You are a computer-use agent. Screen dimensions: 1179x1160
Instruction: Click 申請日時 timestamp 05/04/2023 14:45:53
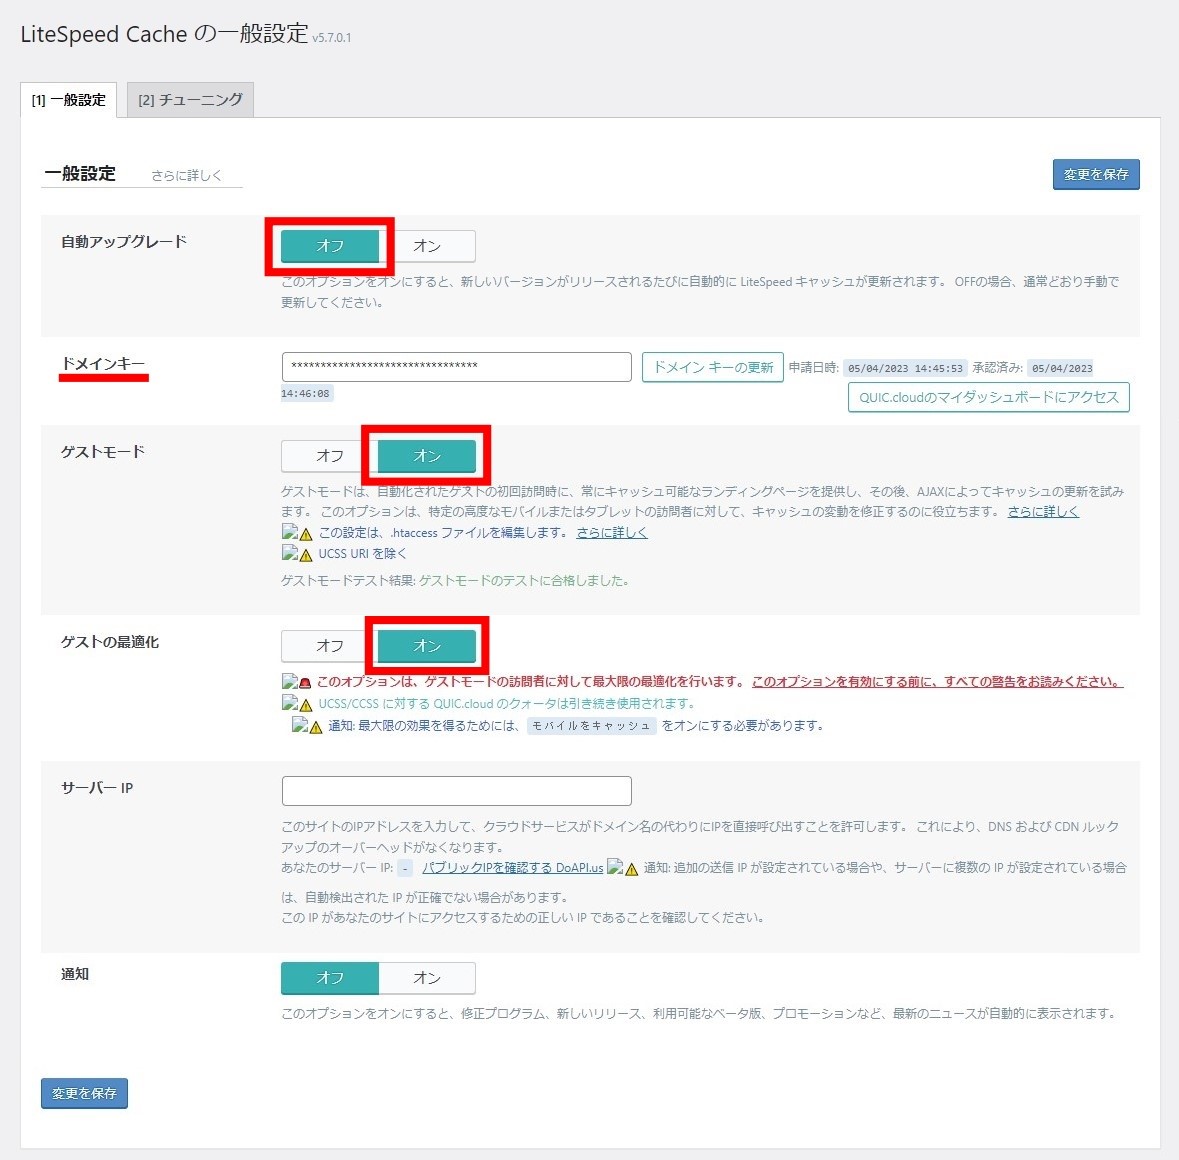(x=905, y=368)
